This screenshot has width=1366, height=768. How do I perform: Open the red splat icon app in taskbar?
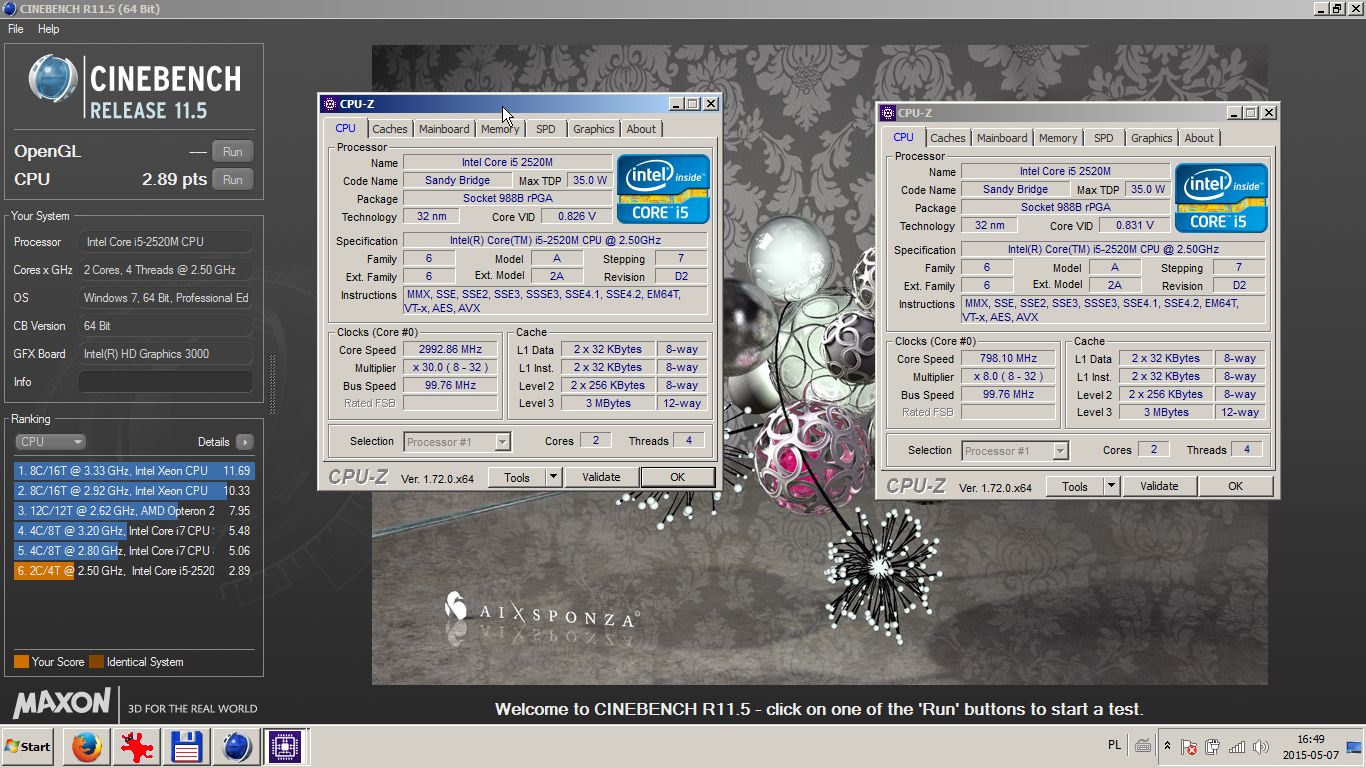(x=137, y=746)
